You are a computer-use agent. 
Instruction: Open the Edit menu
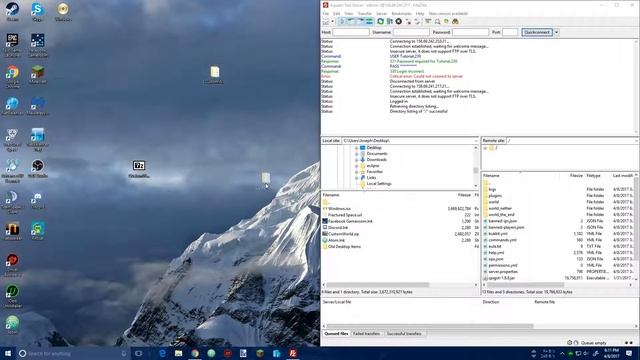click(x=336, y=13)
